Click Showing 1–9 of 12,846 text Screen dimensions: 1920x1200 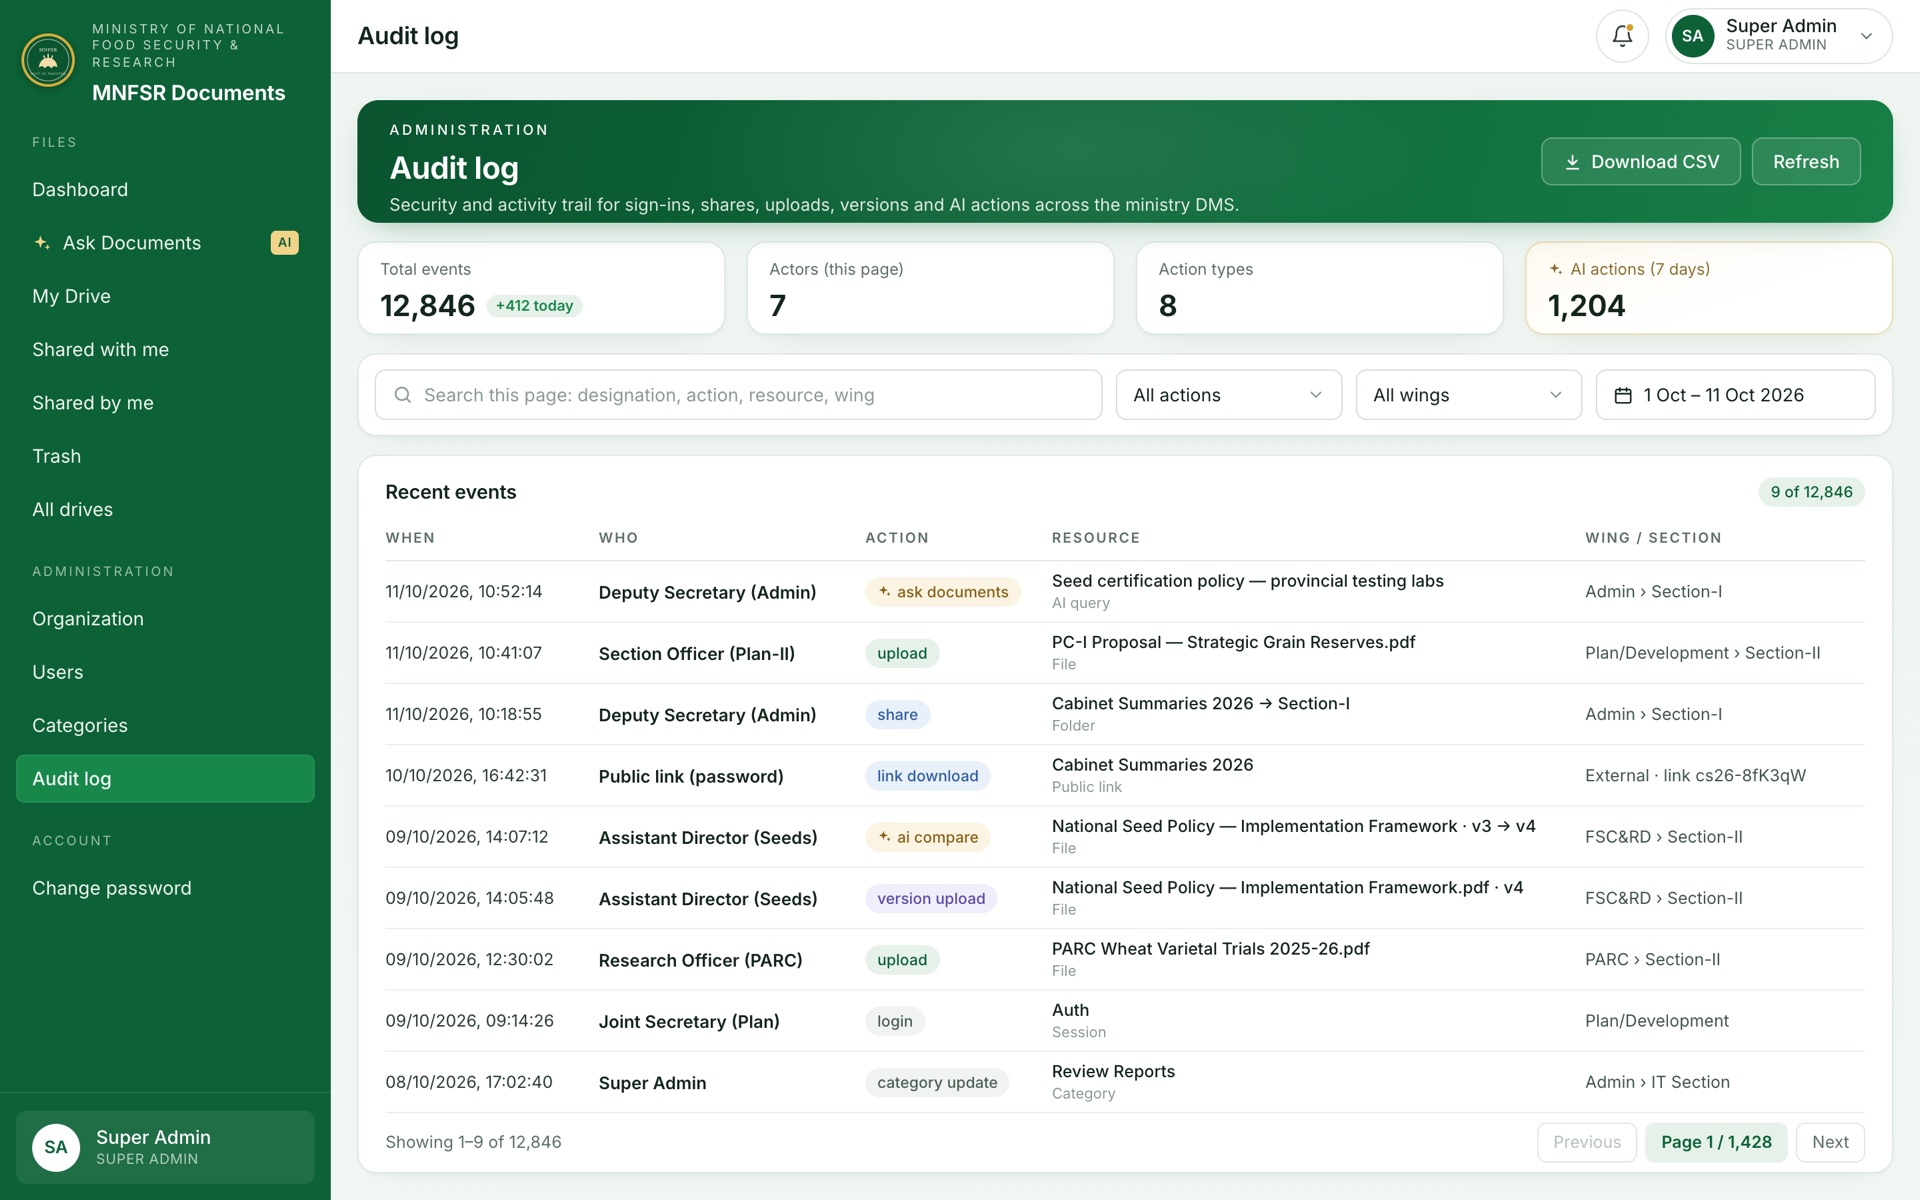tap(473, 1142)
